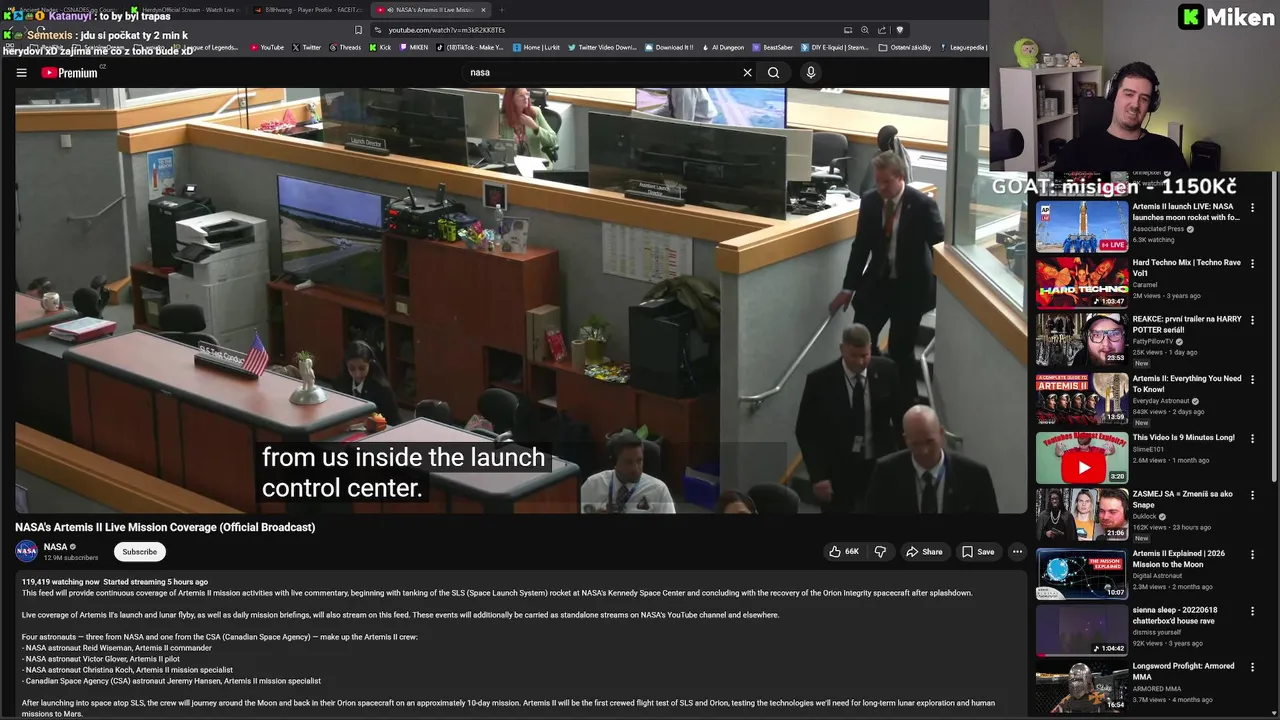Image resolution: width=1280 pixels, height=720 pixels.
Task: Go to YouTube Premium home logo
Action: [x=69, y=72]
